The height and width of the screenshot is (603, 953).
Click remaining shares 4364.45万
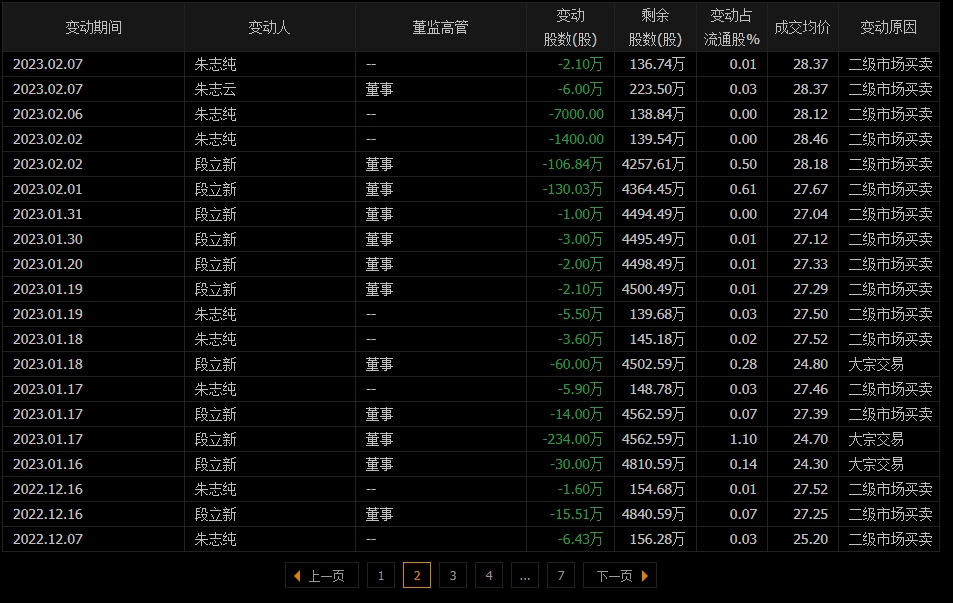(653, 189)
